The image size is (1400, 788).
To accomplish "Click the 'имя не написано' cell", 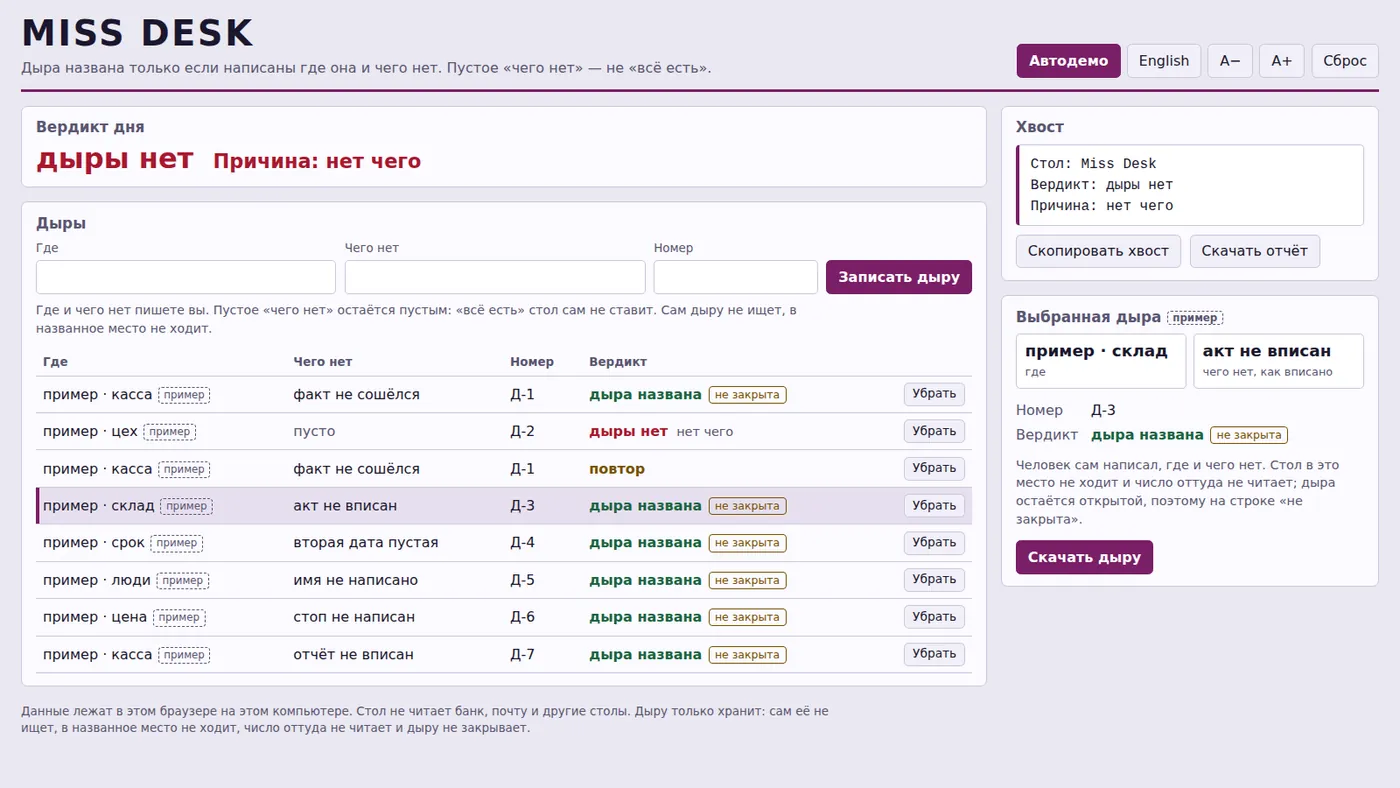I will (x=356, y=580).
